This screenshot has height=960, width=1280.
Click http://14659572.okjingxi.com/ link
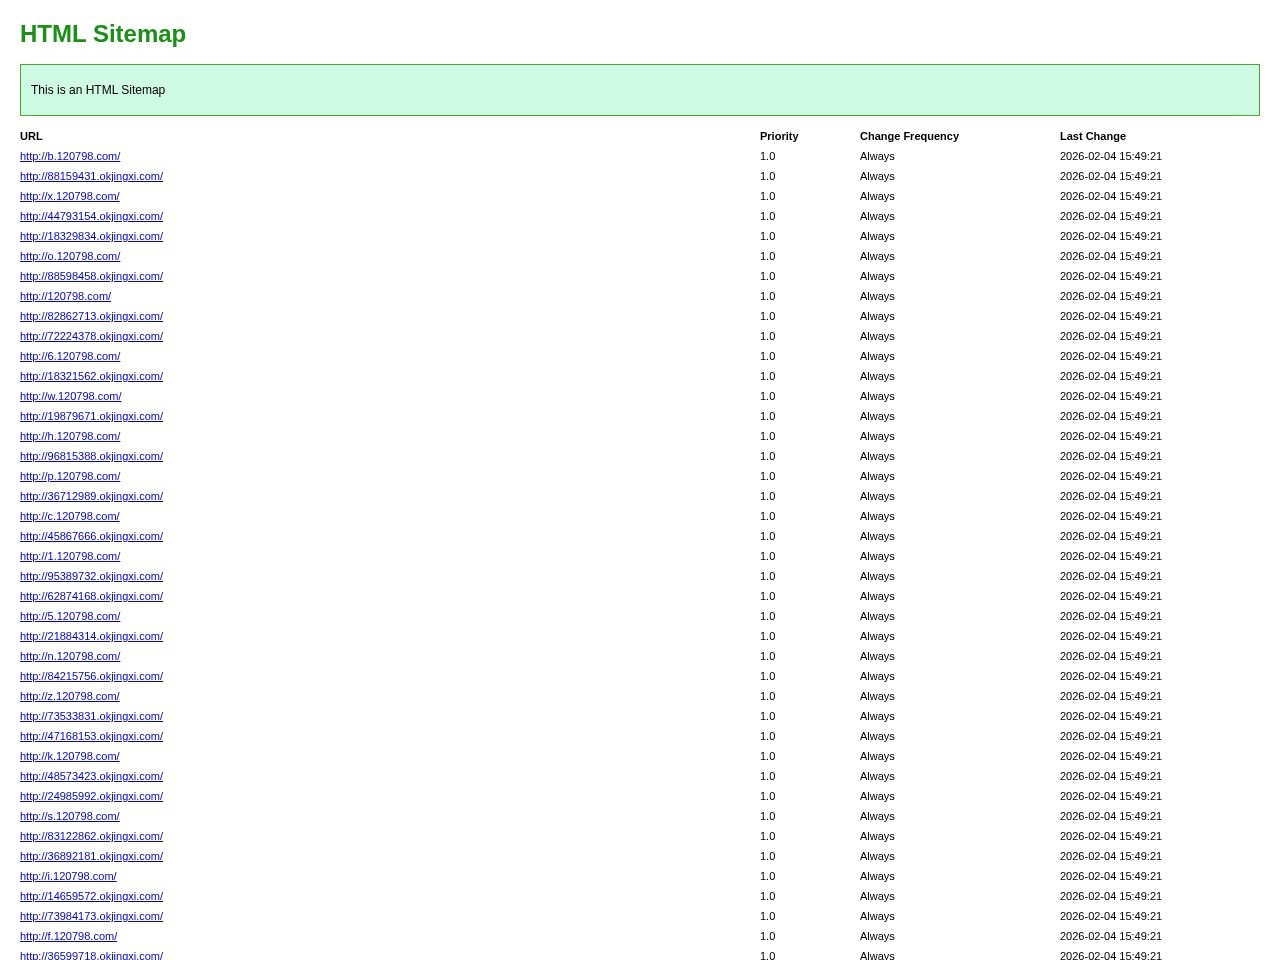click(x=91, y=896)
